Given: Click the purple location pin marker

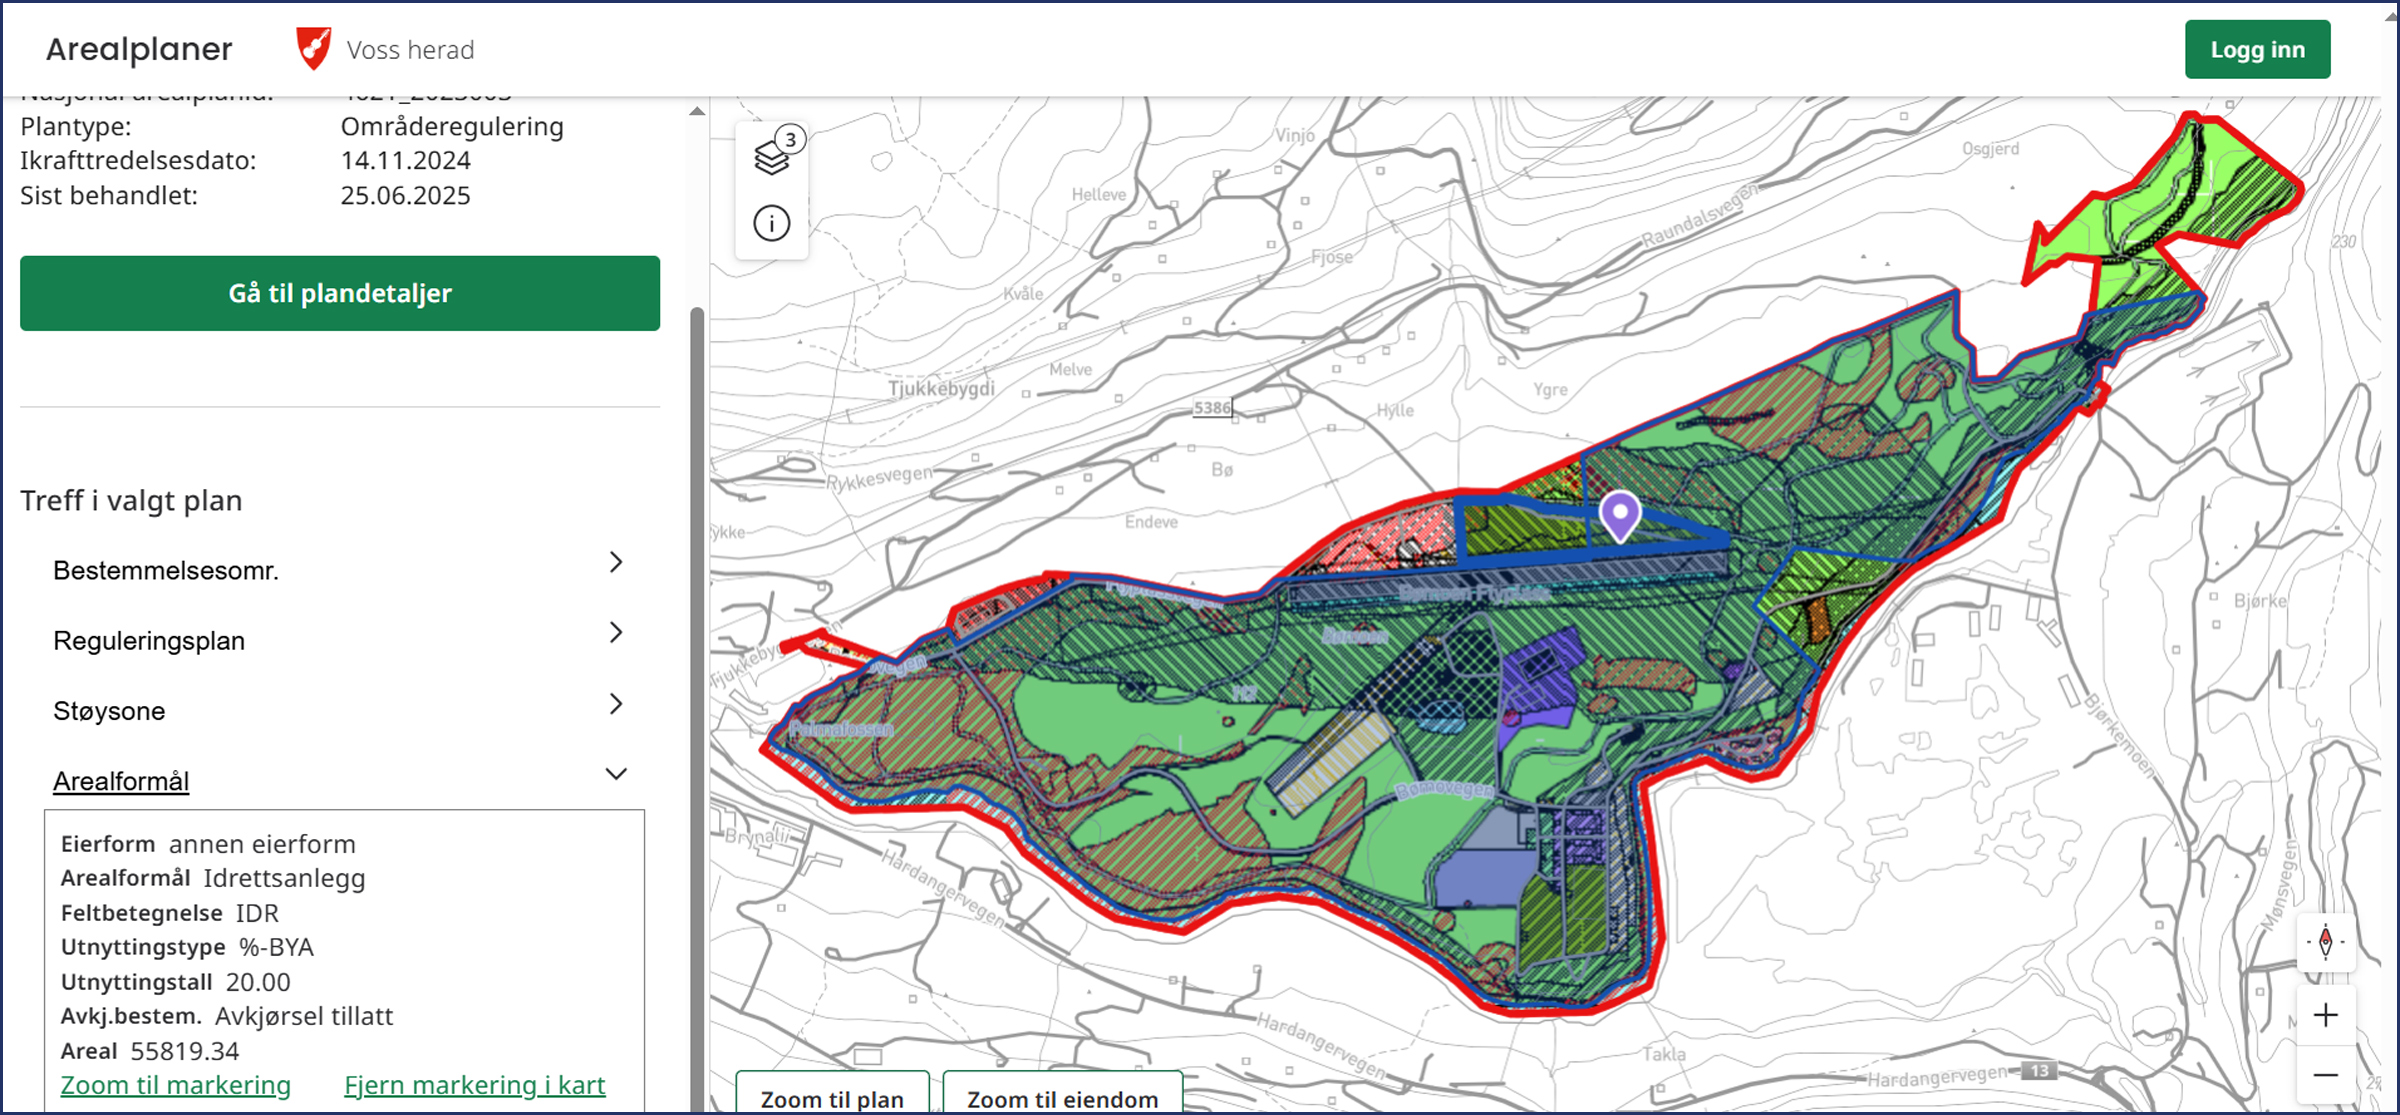Looking at the screenshot, I should 1620,514.
